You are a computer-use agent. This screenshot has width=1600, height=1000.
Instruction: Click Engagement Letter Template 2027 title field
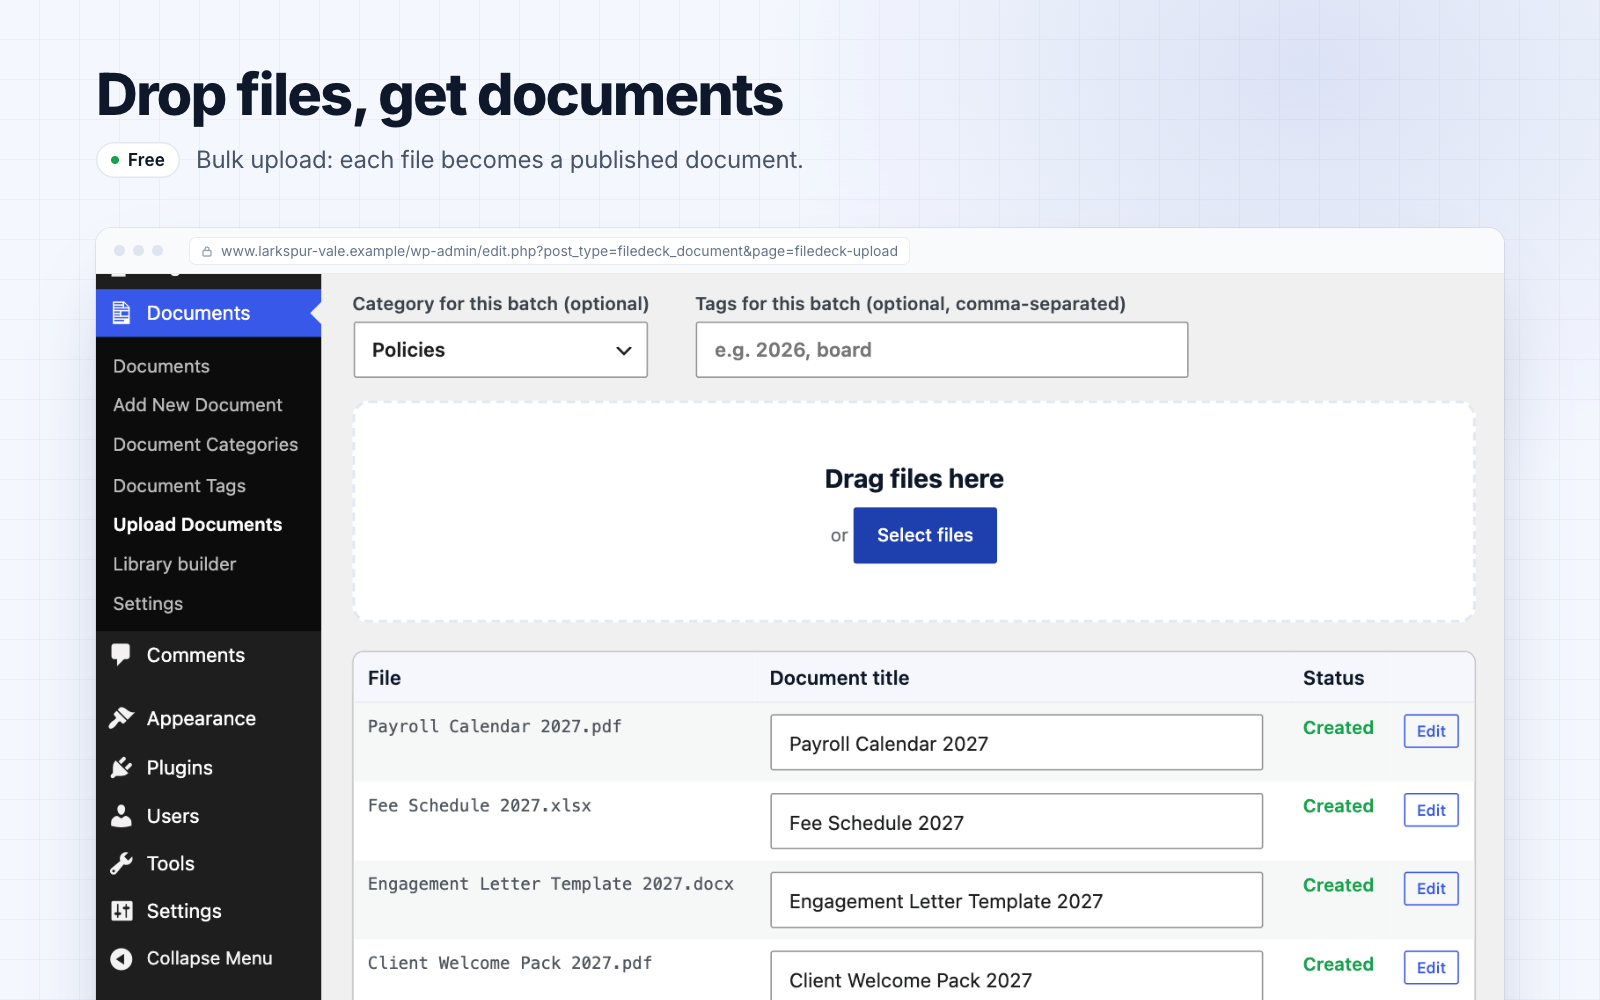[x=1017, y=900]
